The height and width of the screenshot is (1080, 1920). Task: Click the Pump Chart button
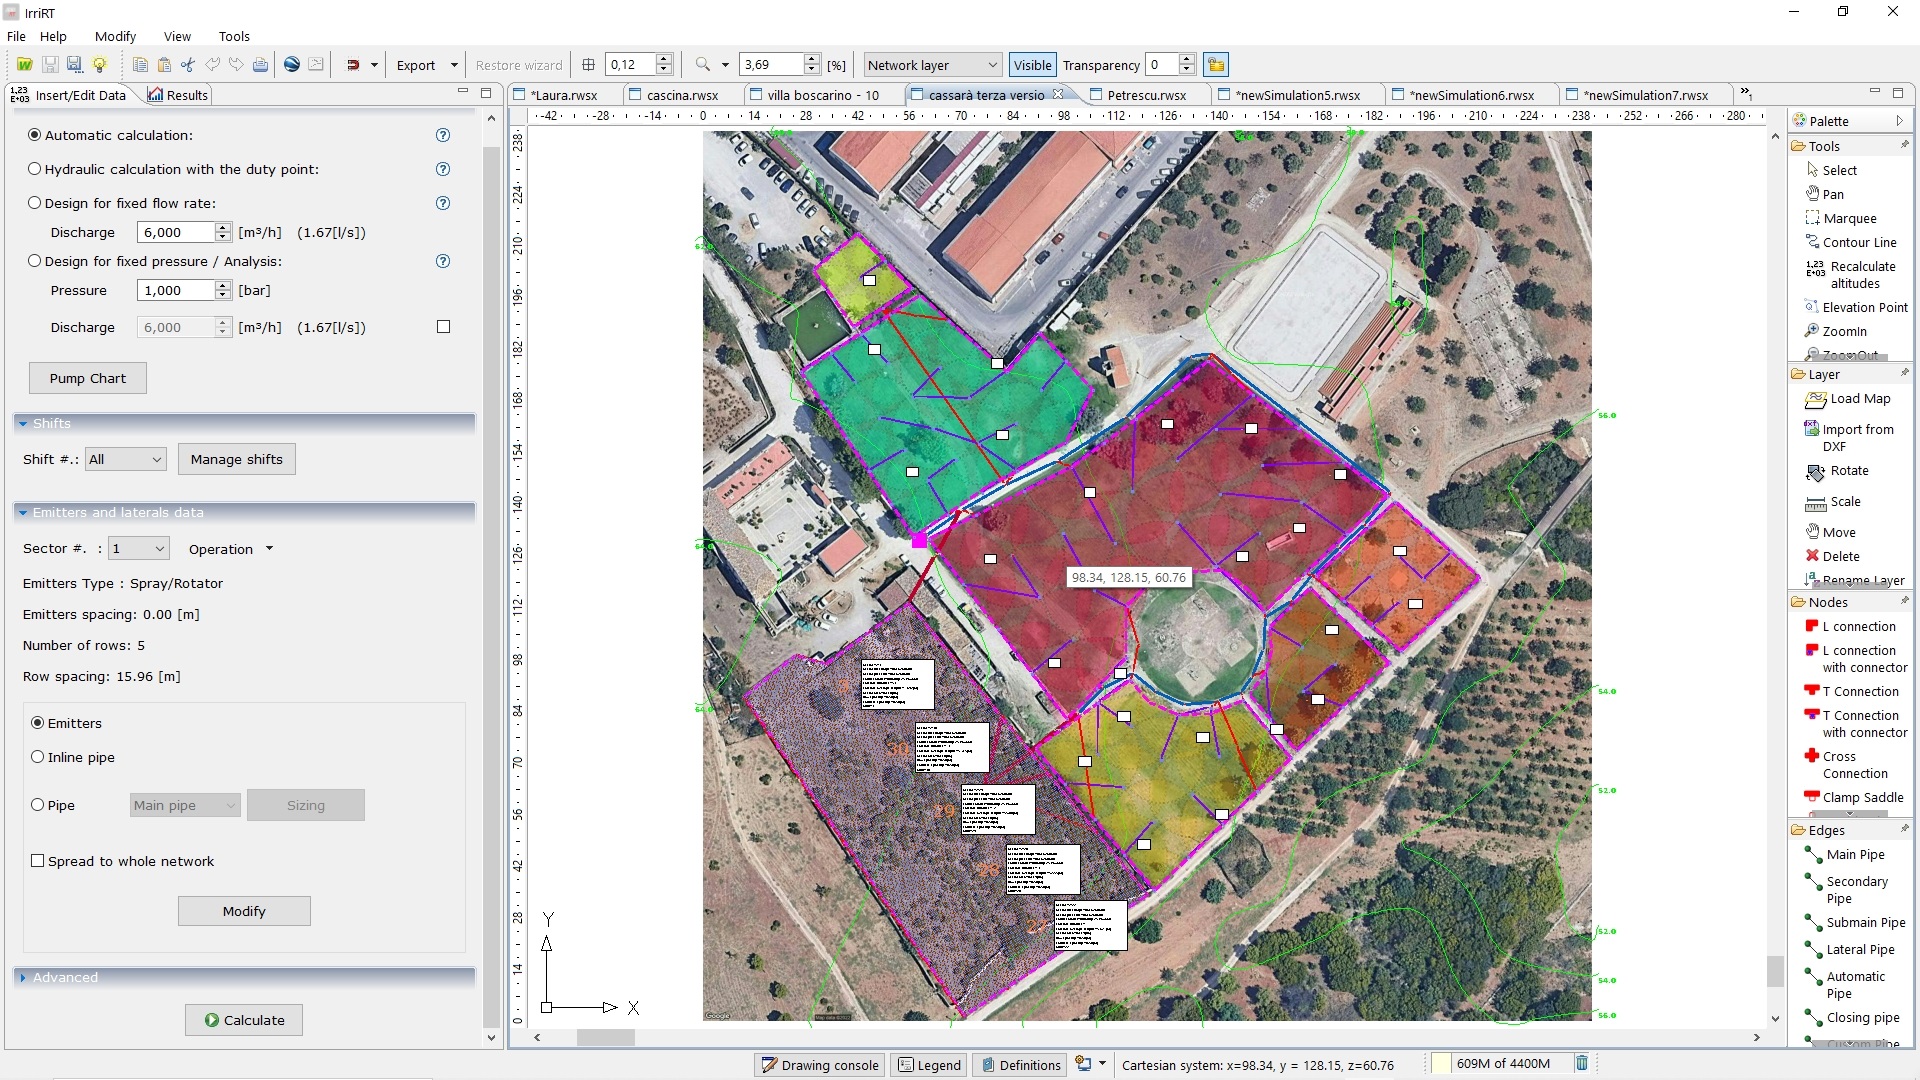[88, 378]
